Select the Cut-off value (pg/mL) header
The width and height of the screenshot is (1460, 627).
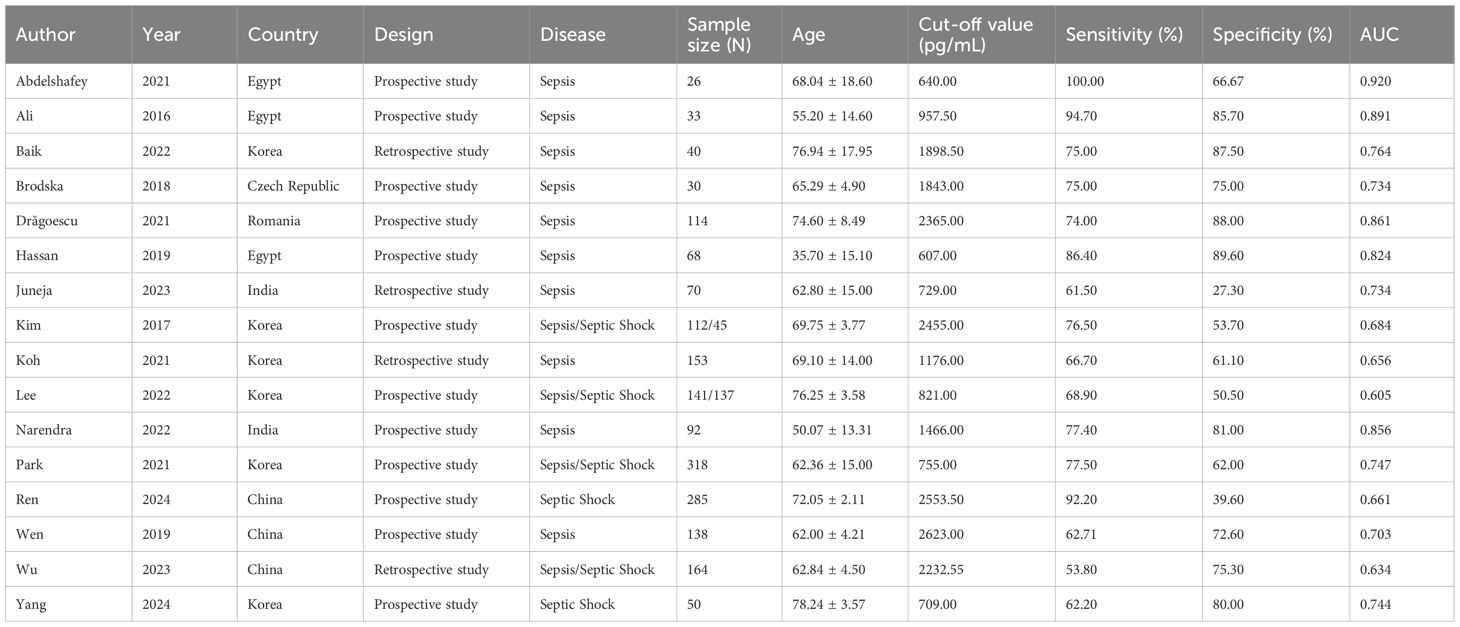(x=975, y=35)
